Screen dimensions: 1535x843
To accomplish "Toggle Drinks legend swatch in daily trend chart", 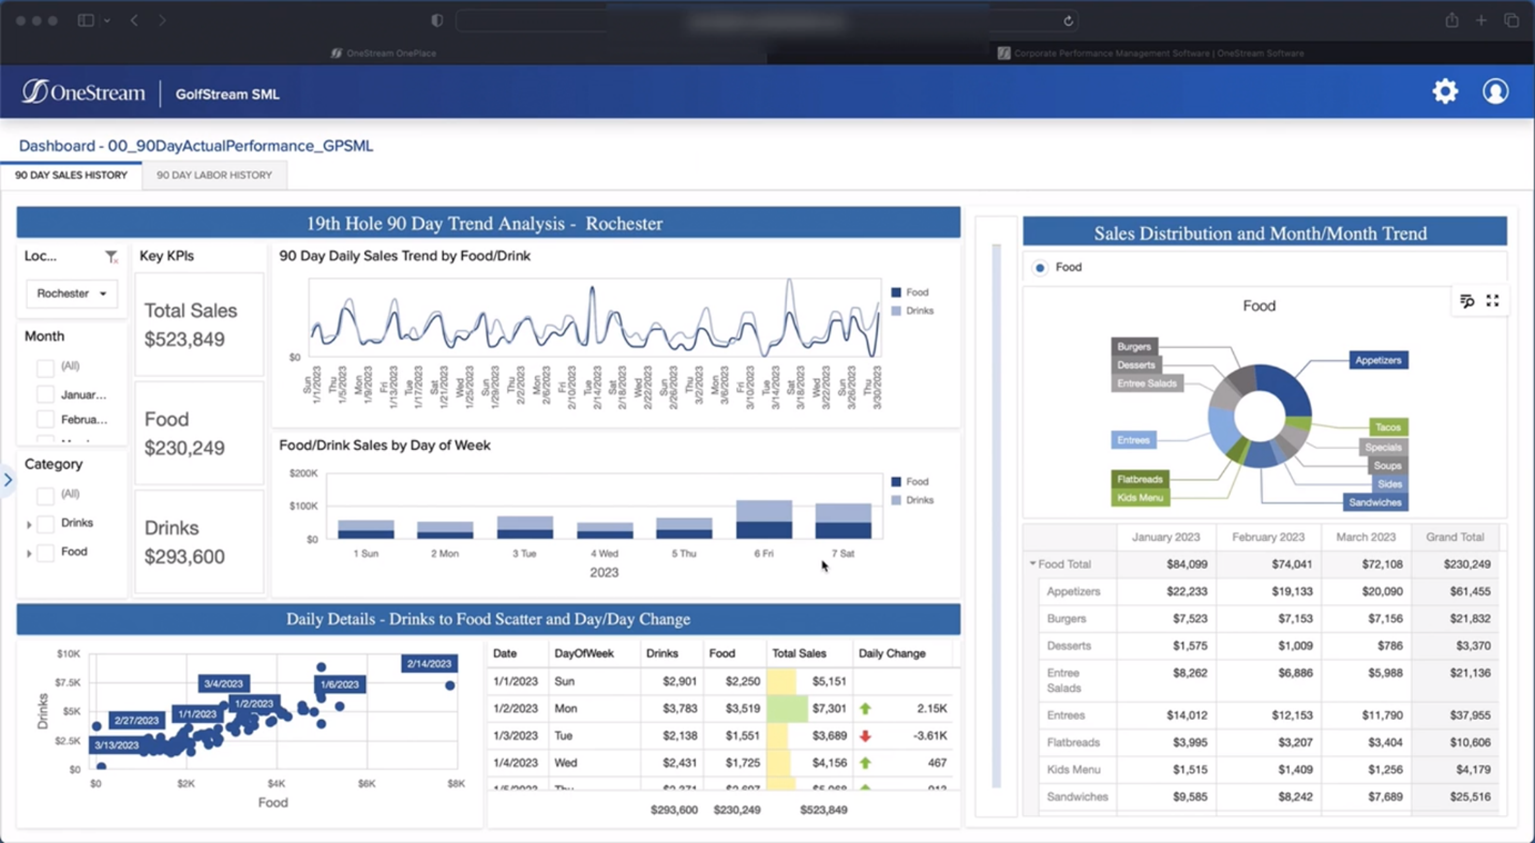I will 896,311.
